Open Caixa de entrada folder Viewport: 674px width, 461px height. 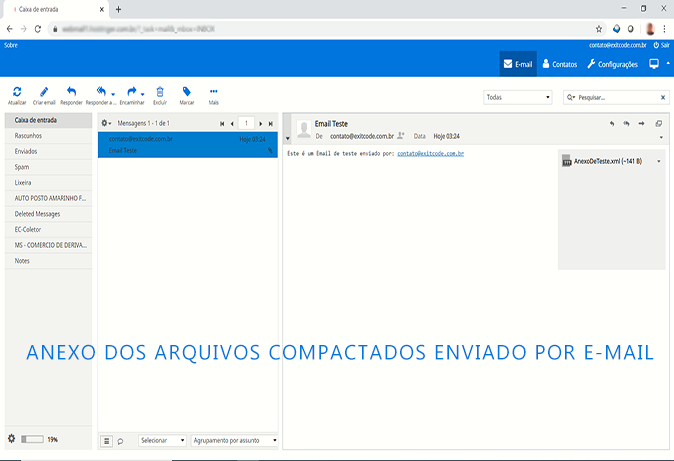(x=48, y=120)
